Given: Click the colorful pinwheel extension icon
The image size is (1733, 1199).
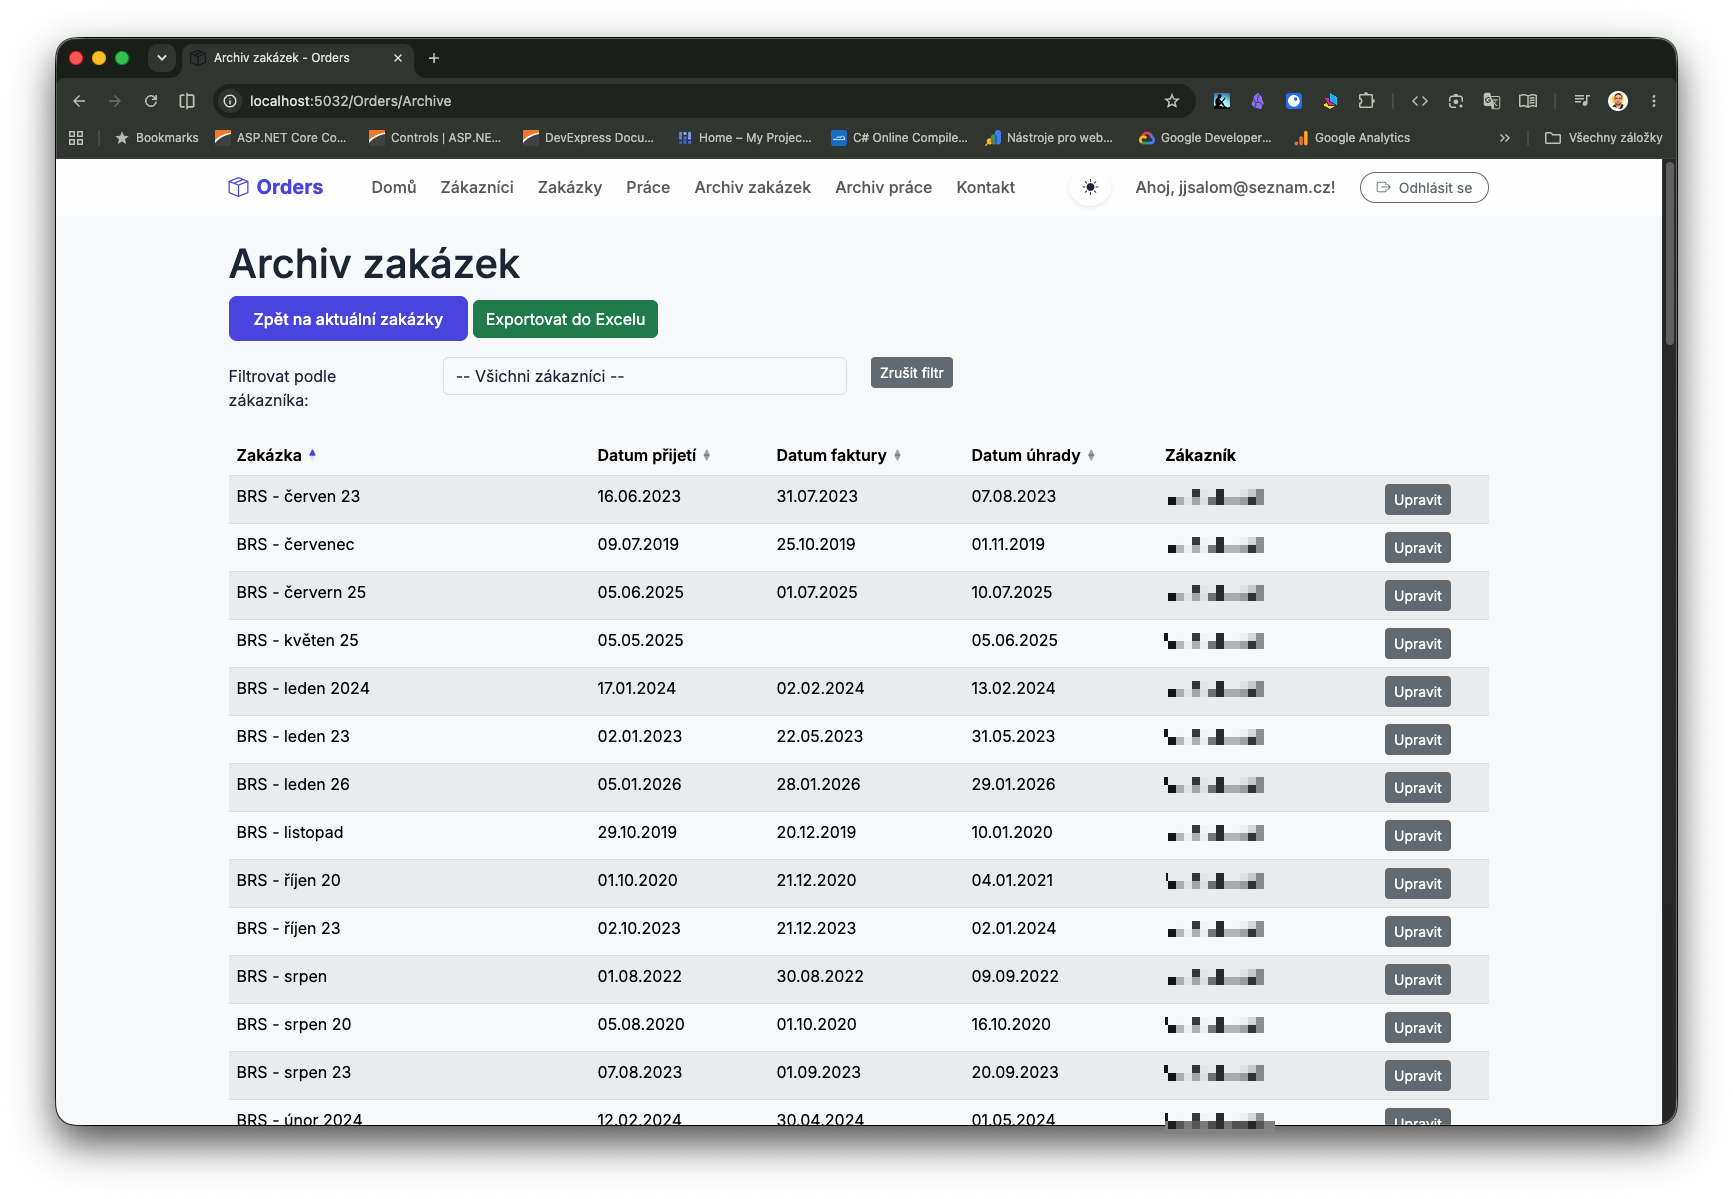Looking at the screenshot, I should coord(1330,101).
